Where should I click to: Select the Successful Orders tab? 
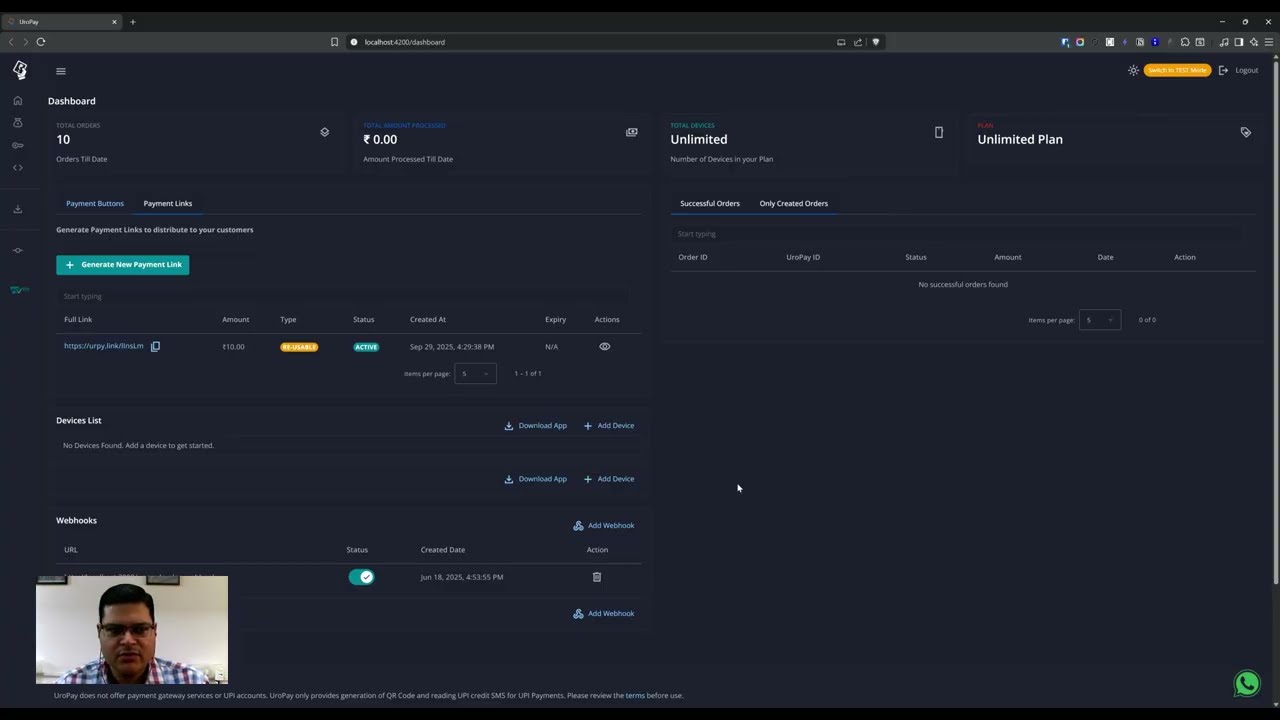[710, 203]
